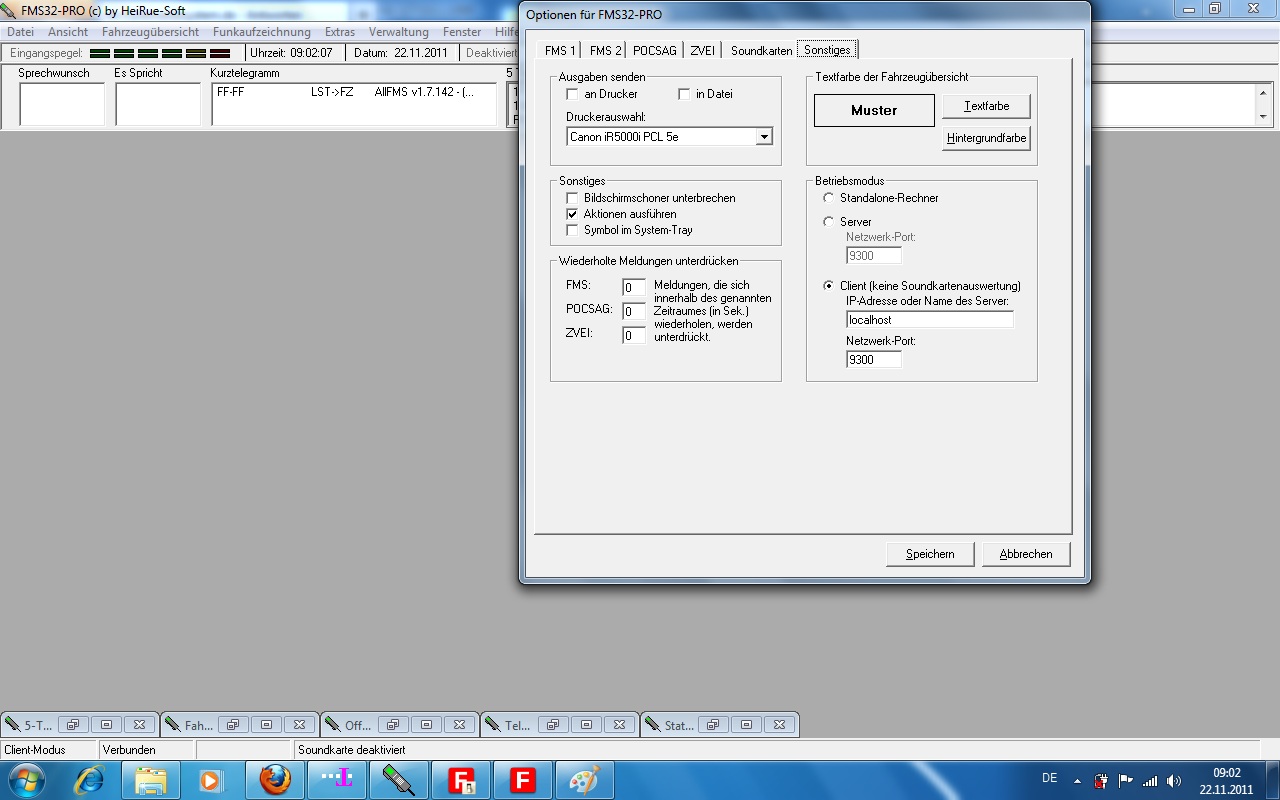
Task: Click the Speichern button
Action: coord(930,554)
